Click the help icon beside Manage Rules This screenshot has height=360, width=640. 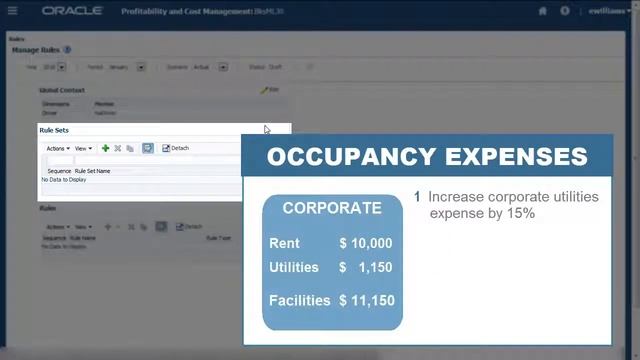(x=67, y=50)
